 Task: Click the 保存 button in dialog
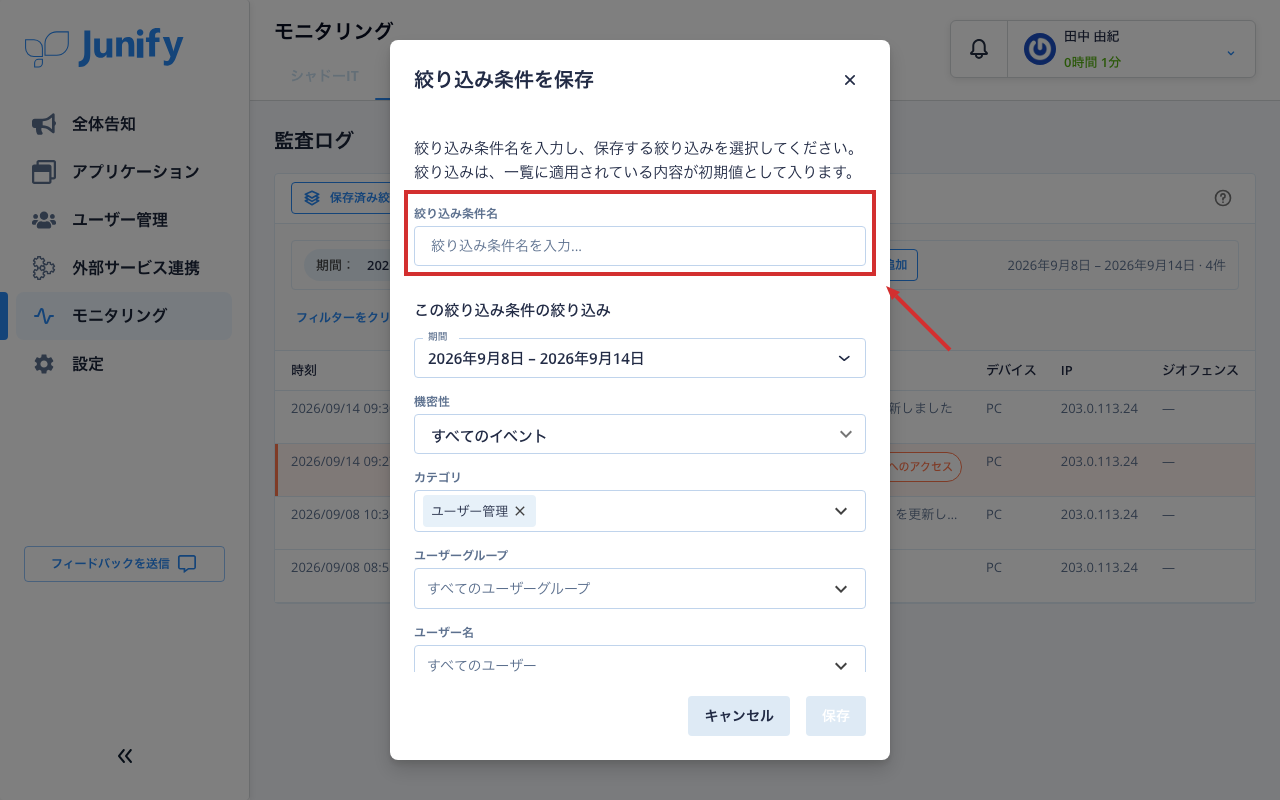(836, 716)
